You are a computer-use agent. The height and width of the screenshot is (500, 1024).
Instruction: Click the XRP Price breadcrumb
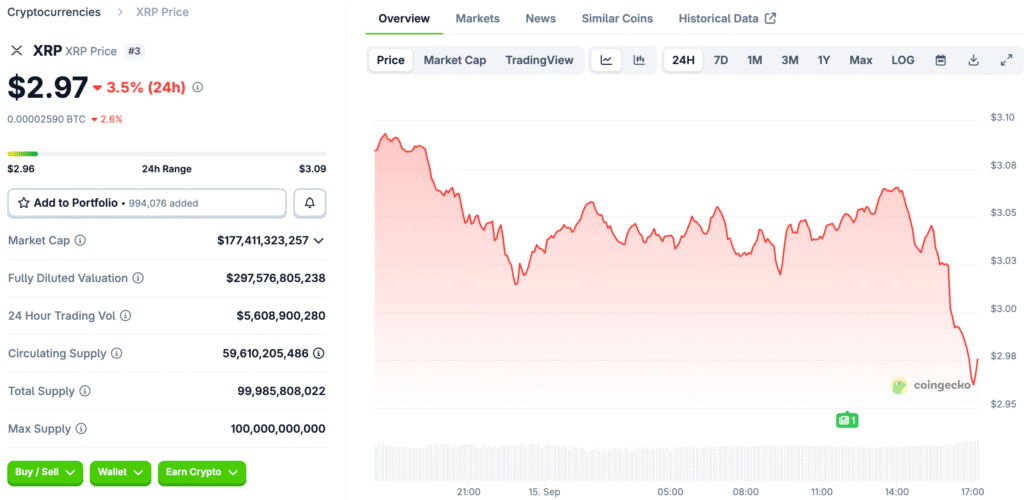click(163, 12)
